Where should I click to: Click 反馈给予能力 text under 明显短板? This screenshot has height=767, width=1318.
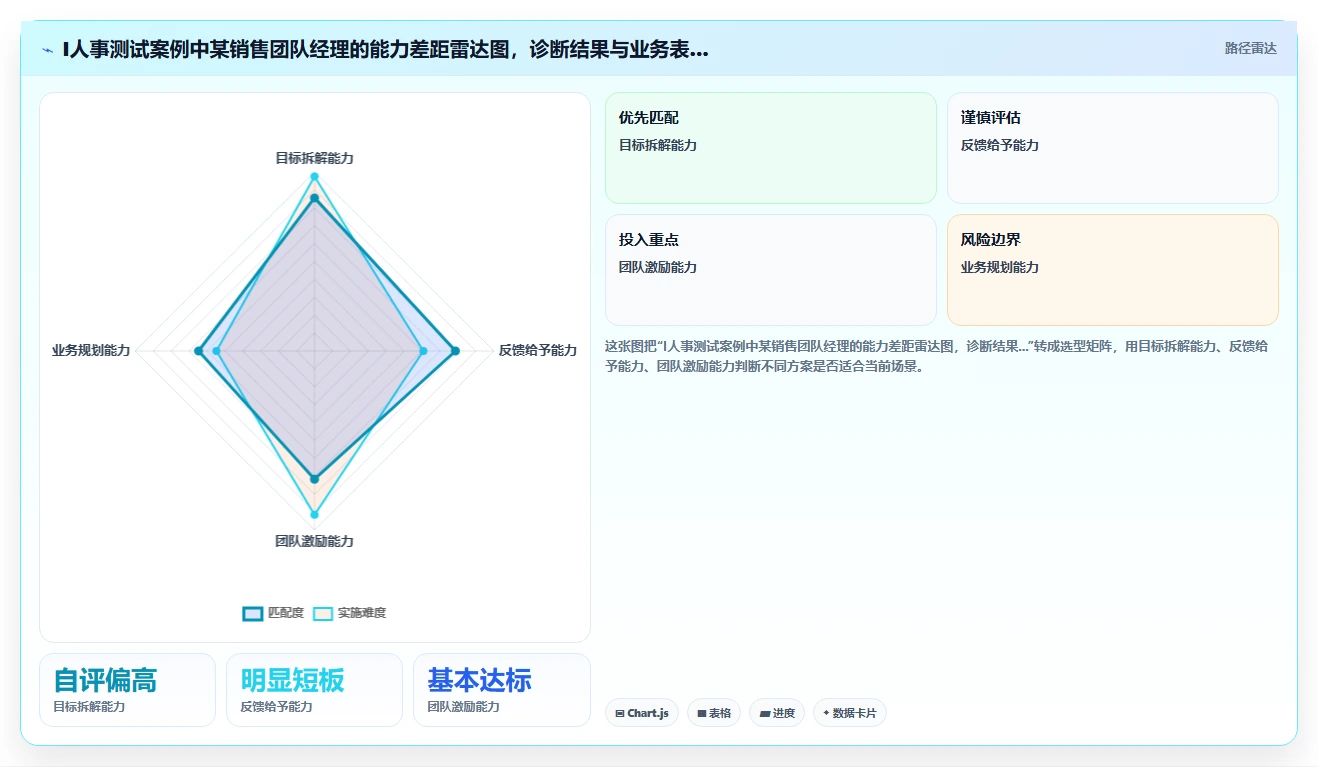click(276, 707)
